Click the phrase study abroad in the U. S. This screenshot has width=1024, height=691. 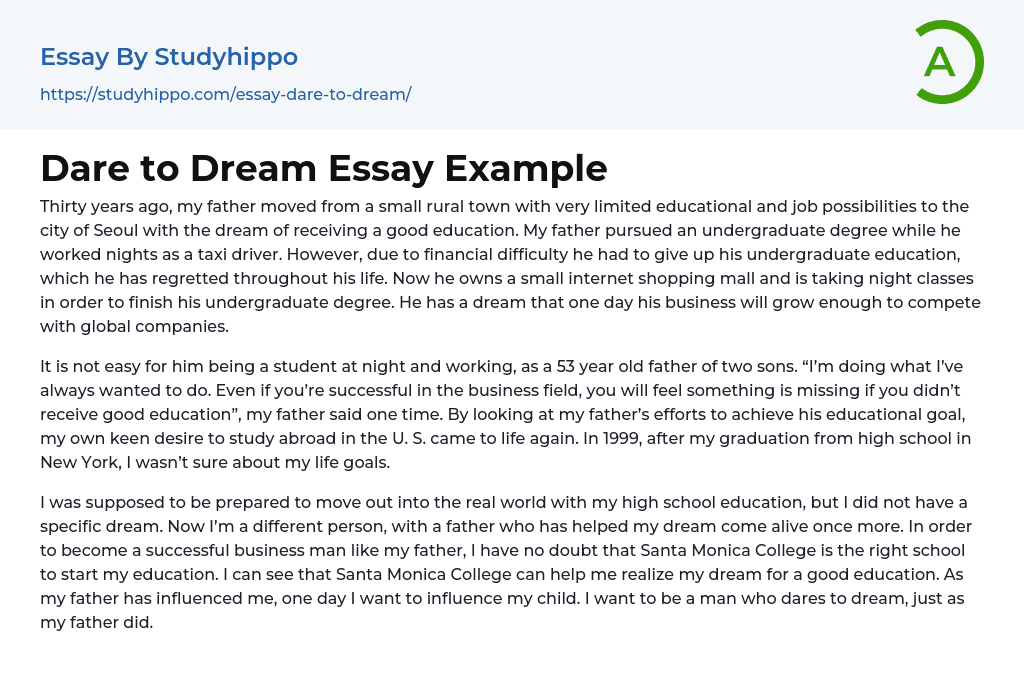pyautogui.click(x=286, y=438)
